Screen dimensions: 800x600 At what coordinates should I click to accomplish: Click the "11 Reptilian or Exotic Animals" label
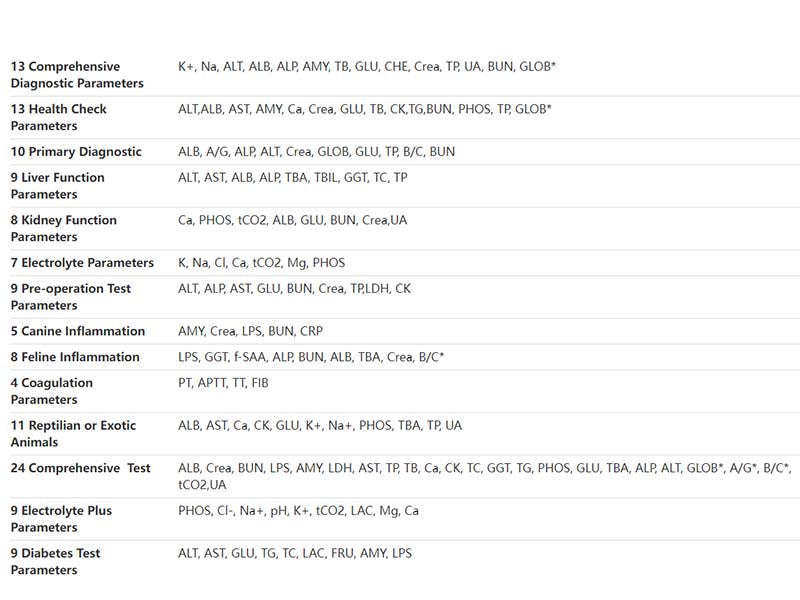point(72,433)
